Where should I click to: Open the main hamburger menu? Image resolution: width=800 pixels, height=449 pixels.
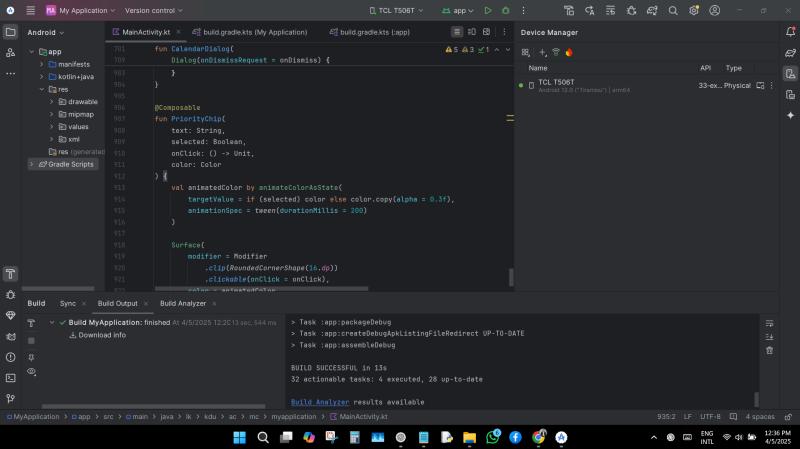pos(31,10)
